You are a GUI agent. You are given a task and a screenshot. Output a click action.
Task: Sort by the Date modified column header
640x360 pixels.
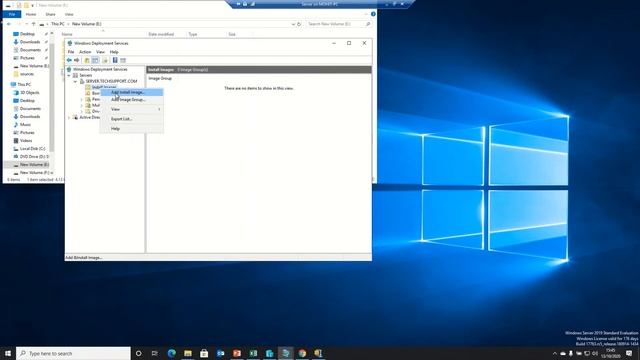pos(161,34)
